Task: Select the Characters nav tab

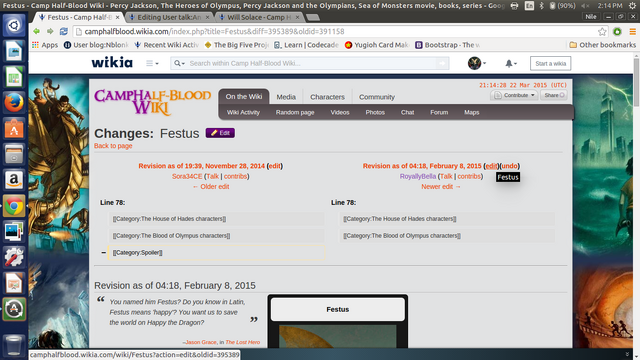Action: point(327,97)
